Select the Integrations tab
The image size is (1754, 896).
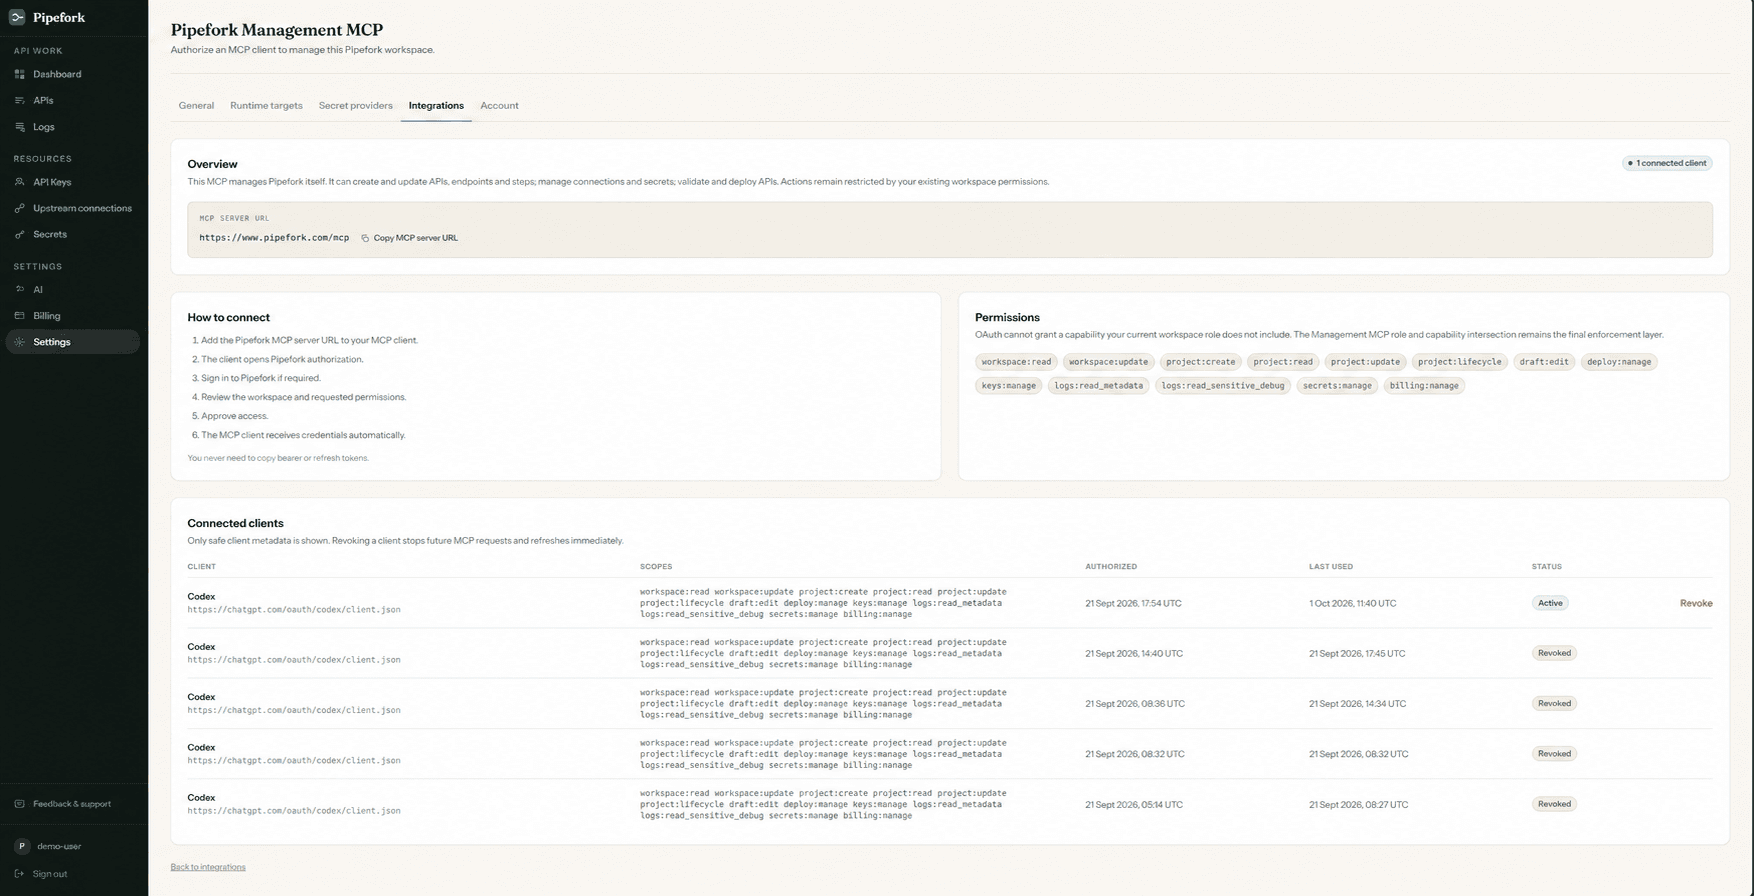(x=436, y=105)
